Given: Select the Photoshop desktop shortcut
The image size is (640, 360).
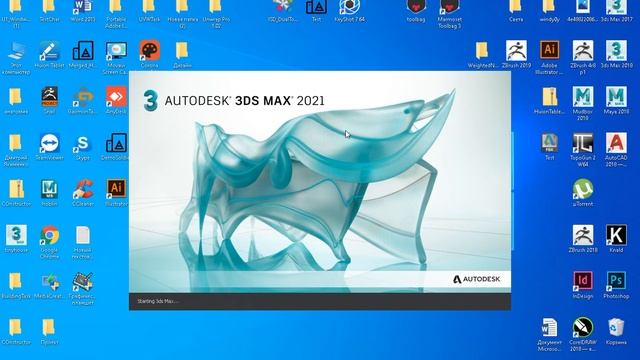Looking at the screenshot, I should [x=616, y=285].
